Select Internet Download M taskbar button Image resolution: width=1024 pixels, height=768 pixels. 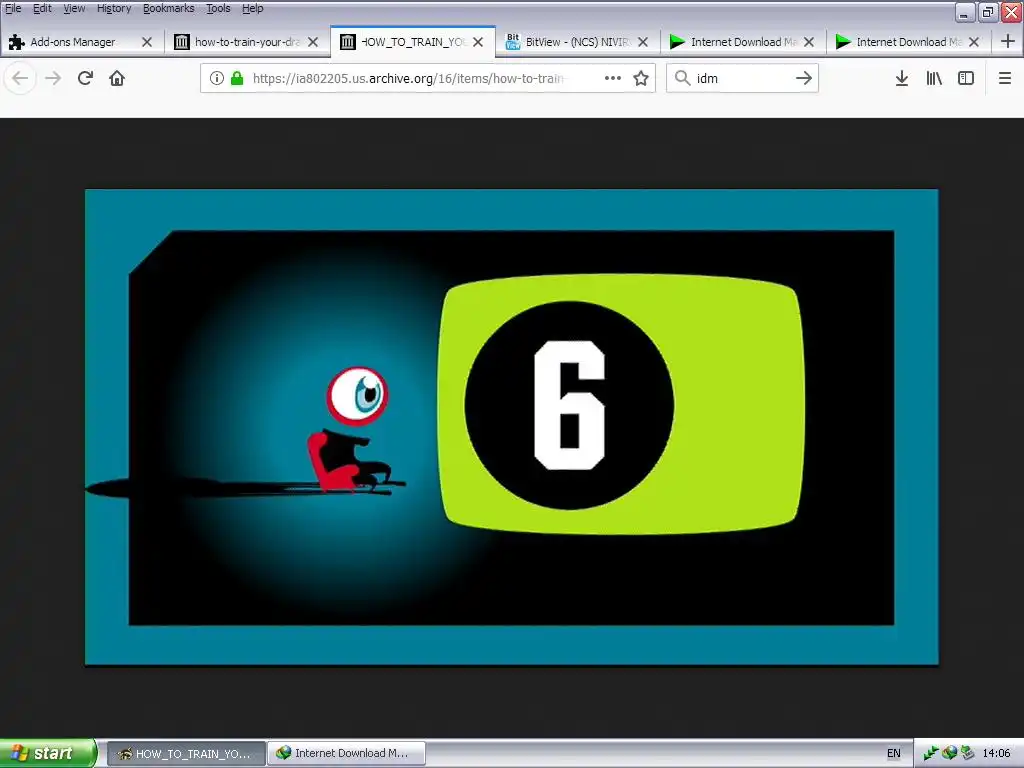[x=346, y=753]
